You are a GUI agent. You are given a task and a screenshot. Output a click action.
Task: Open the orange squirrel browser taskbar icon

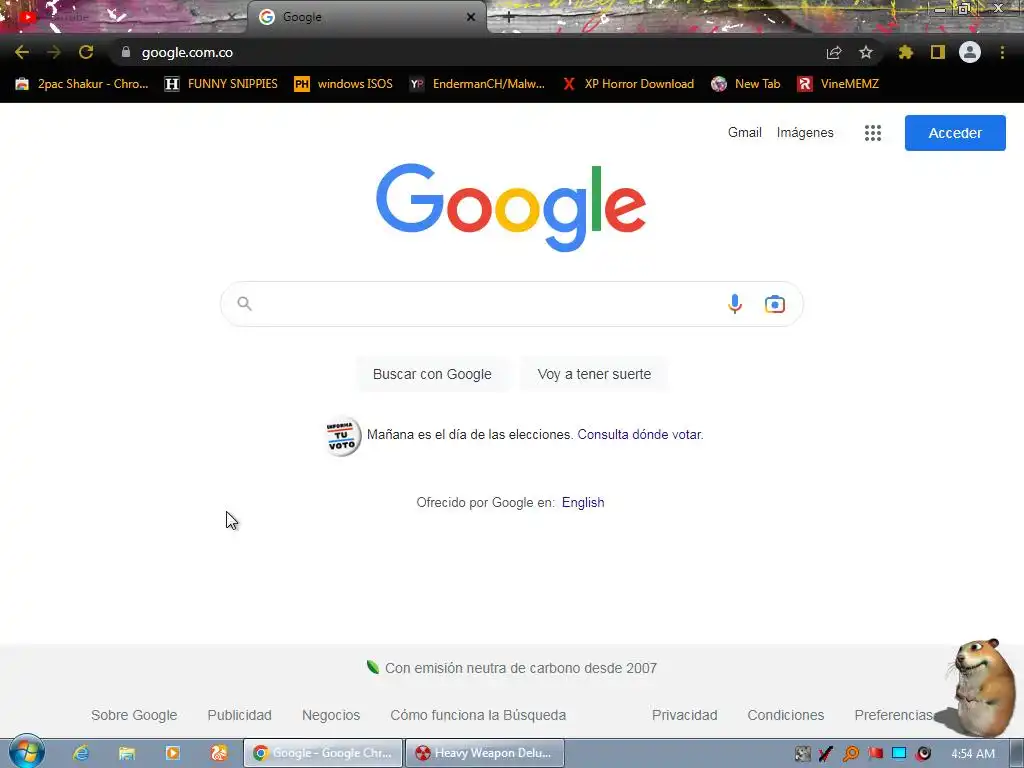(219, 753)
